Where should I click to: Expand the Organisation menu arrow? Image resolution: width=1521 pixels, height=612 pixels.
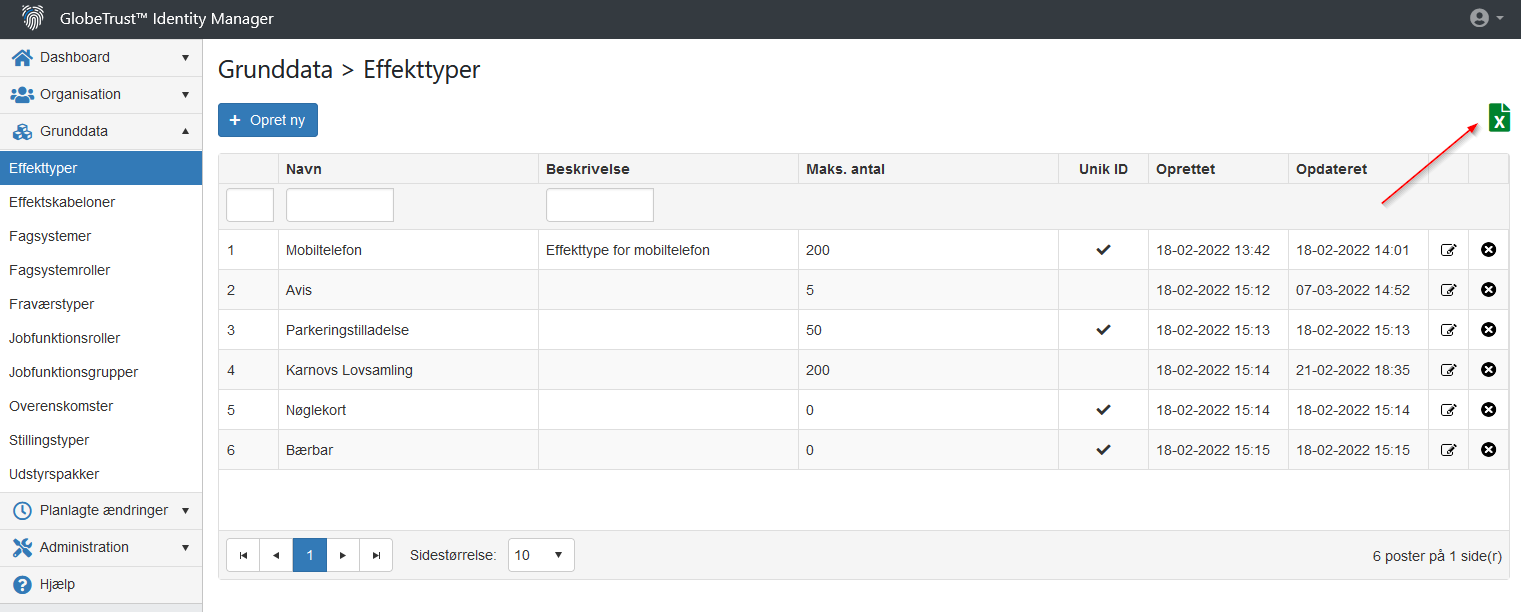(185, 94)
